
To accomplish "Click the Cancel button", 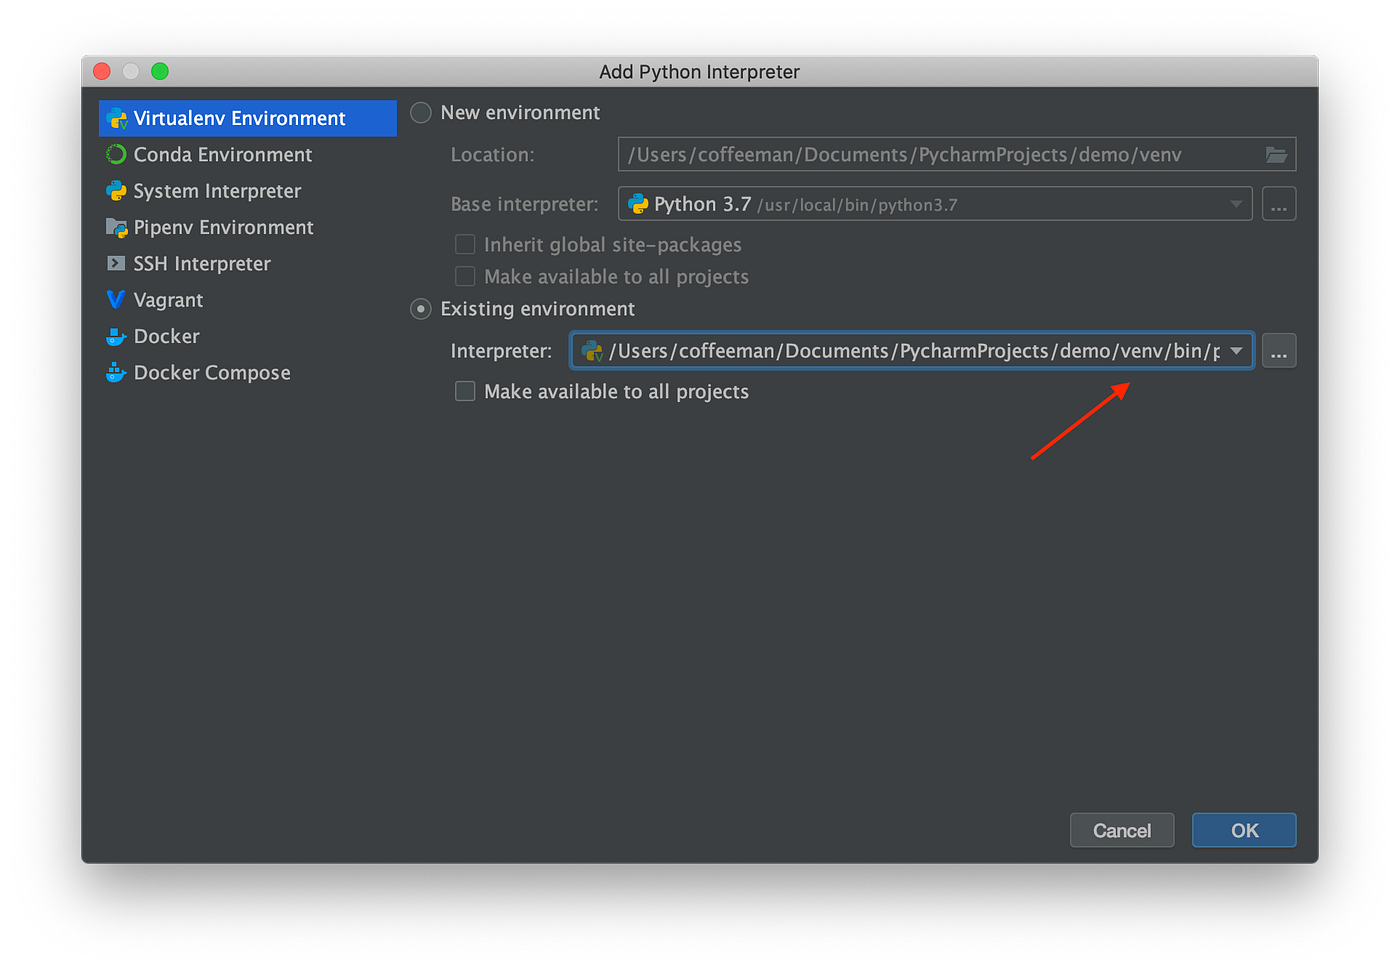I will coord(1122,830).
